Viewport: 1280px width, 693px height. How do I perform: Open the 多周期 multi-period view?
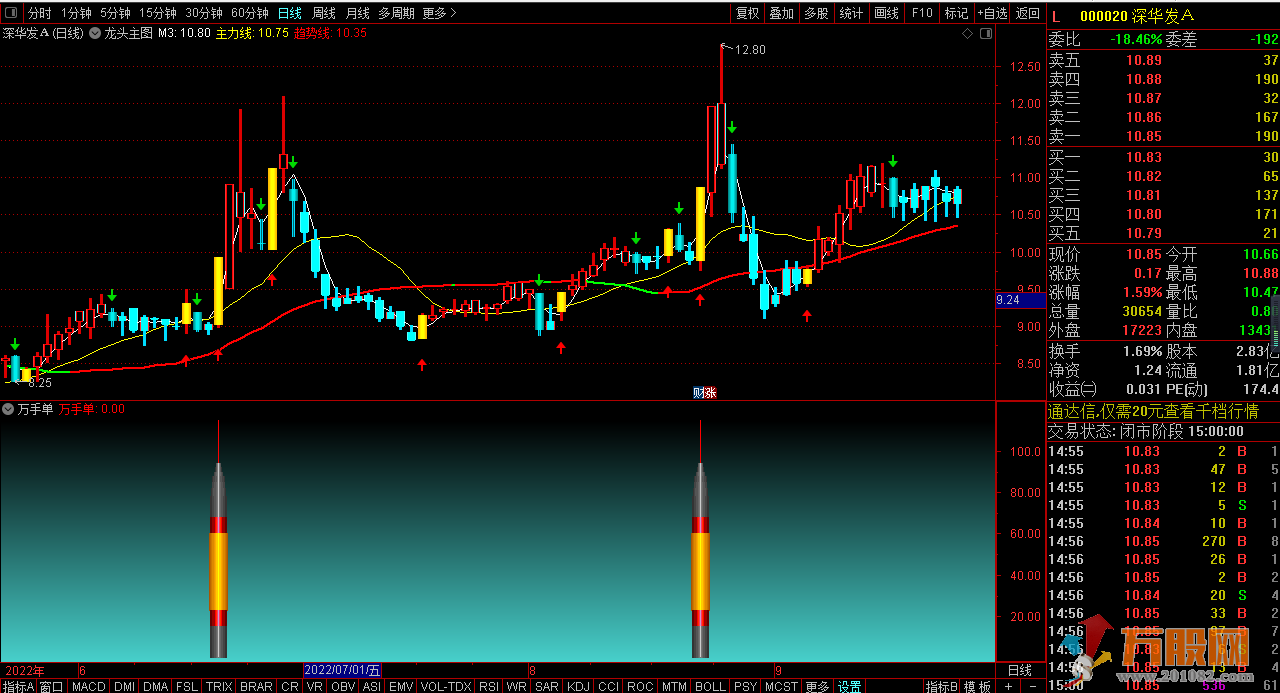pos(397,13)
